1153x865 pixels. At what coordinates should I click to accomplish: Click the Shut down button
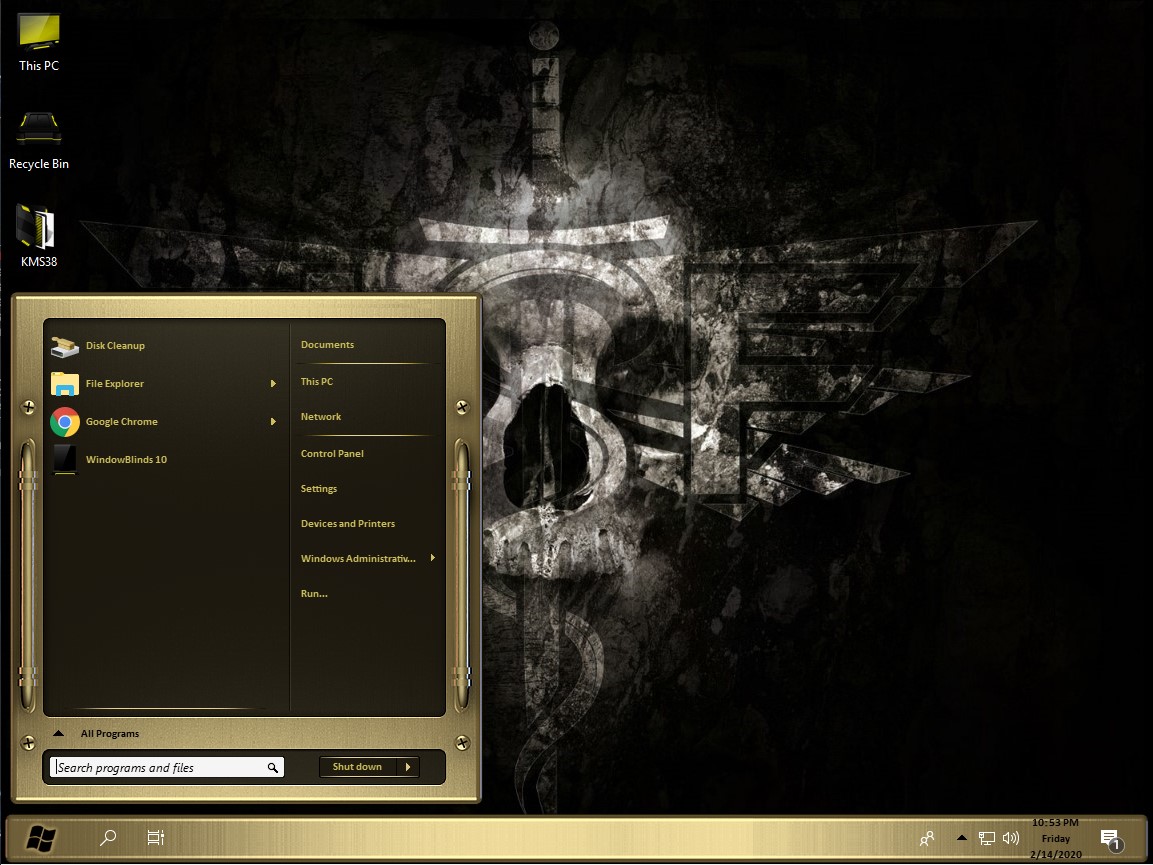coord(357,767)
